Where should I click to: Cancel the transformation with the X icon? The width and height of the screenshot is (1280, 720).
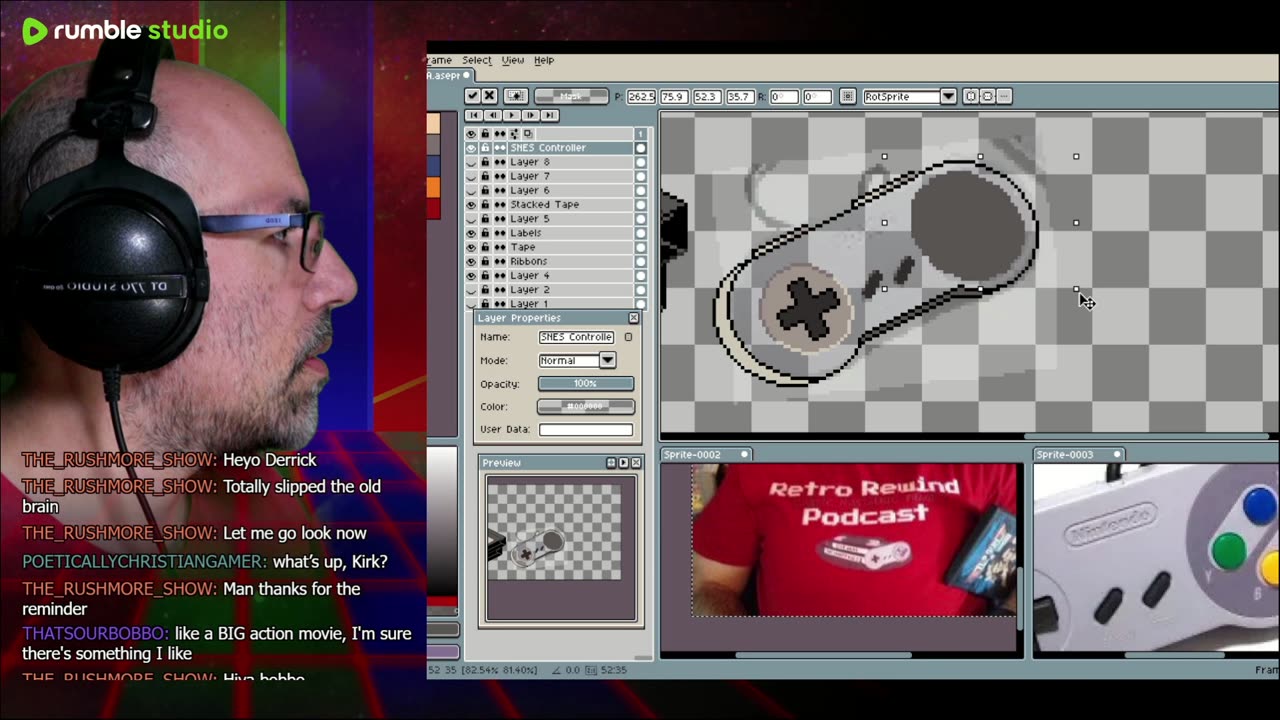click(x=489, y=96)
